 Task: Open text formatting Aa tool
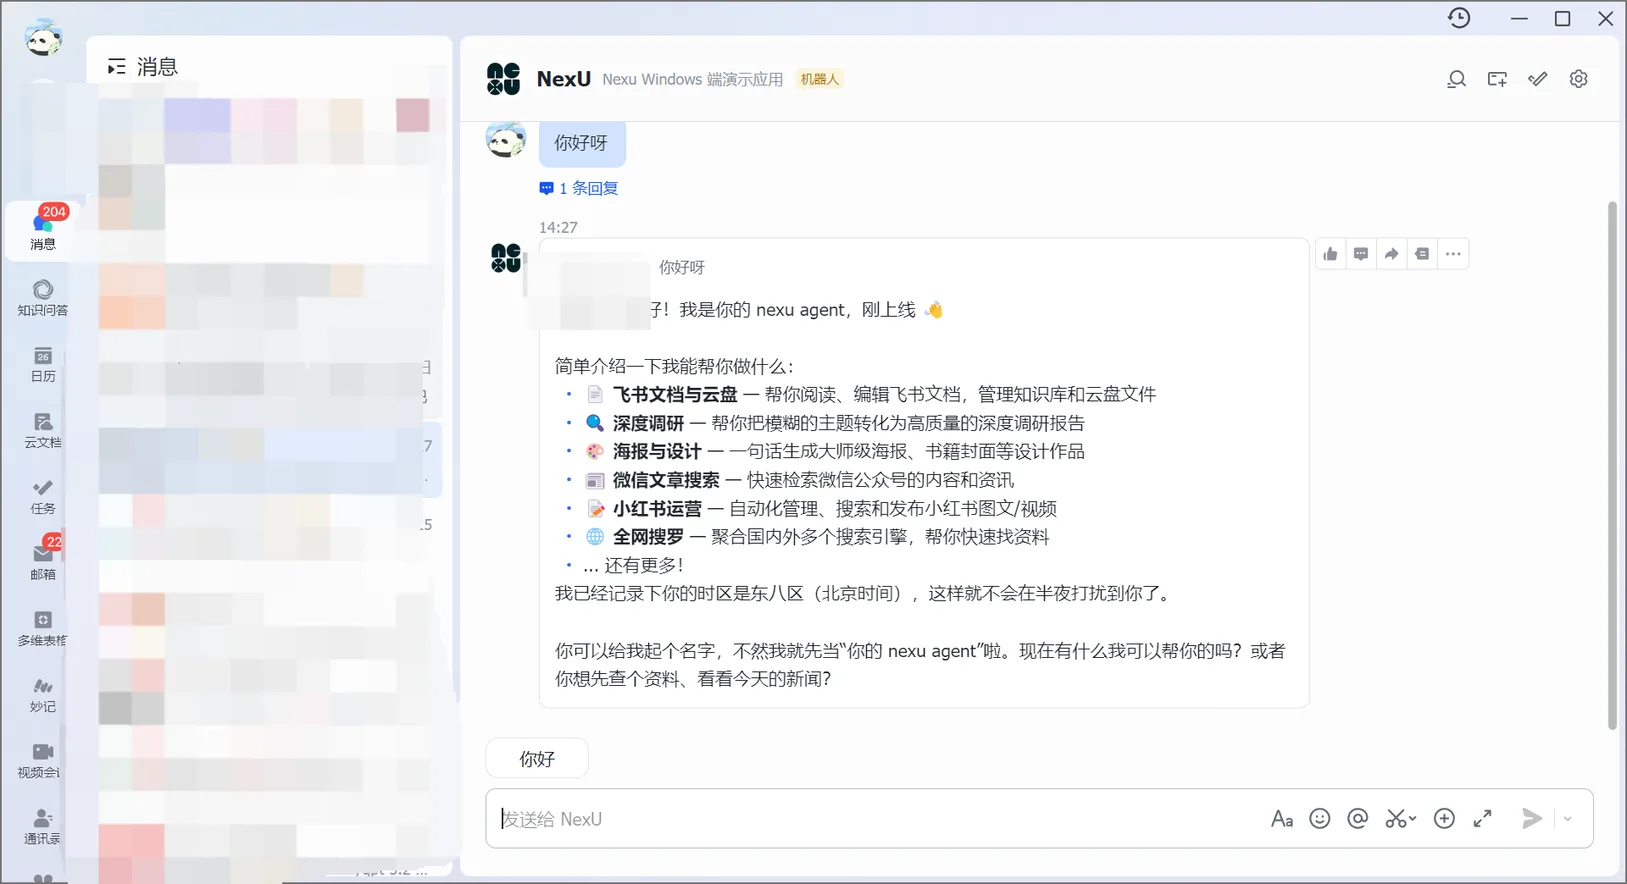coord(1282,819)
